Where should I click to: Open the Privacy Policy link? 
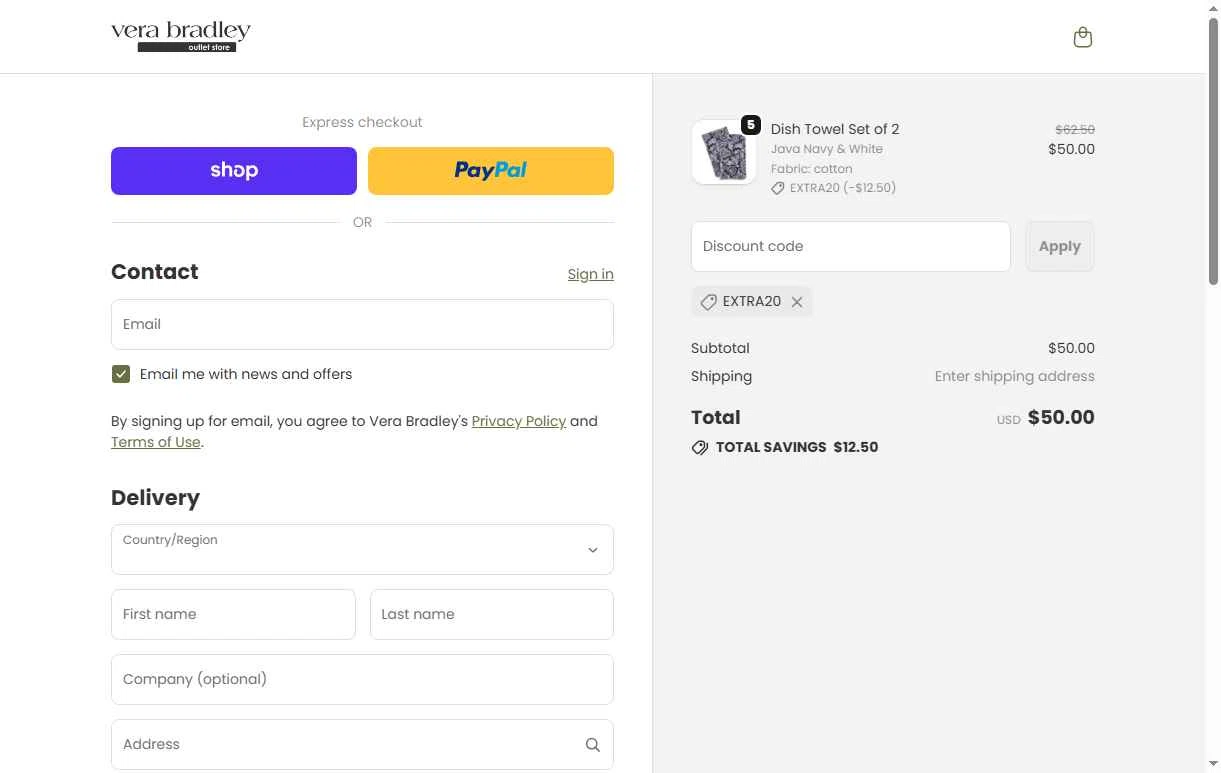point(519,421)
